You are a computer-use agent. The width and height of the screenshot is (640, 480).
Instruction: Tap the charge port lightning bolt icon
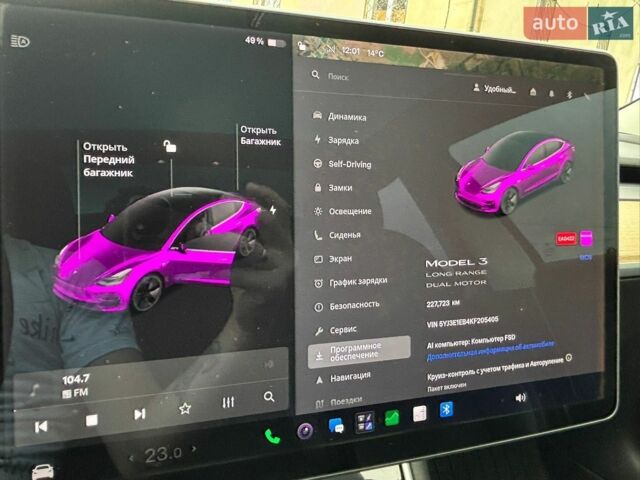273,210
